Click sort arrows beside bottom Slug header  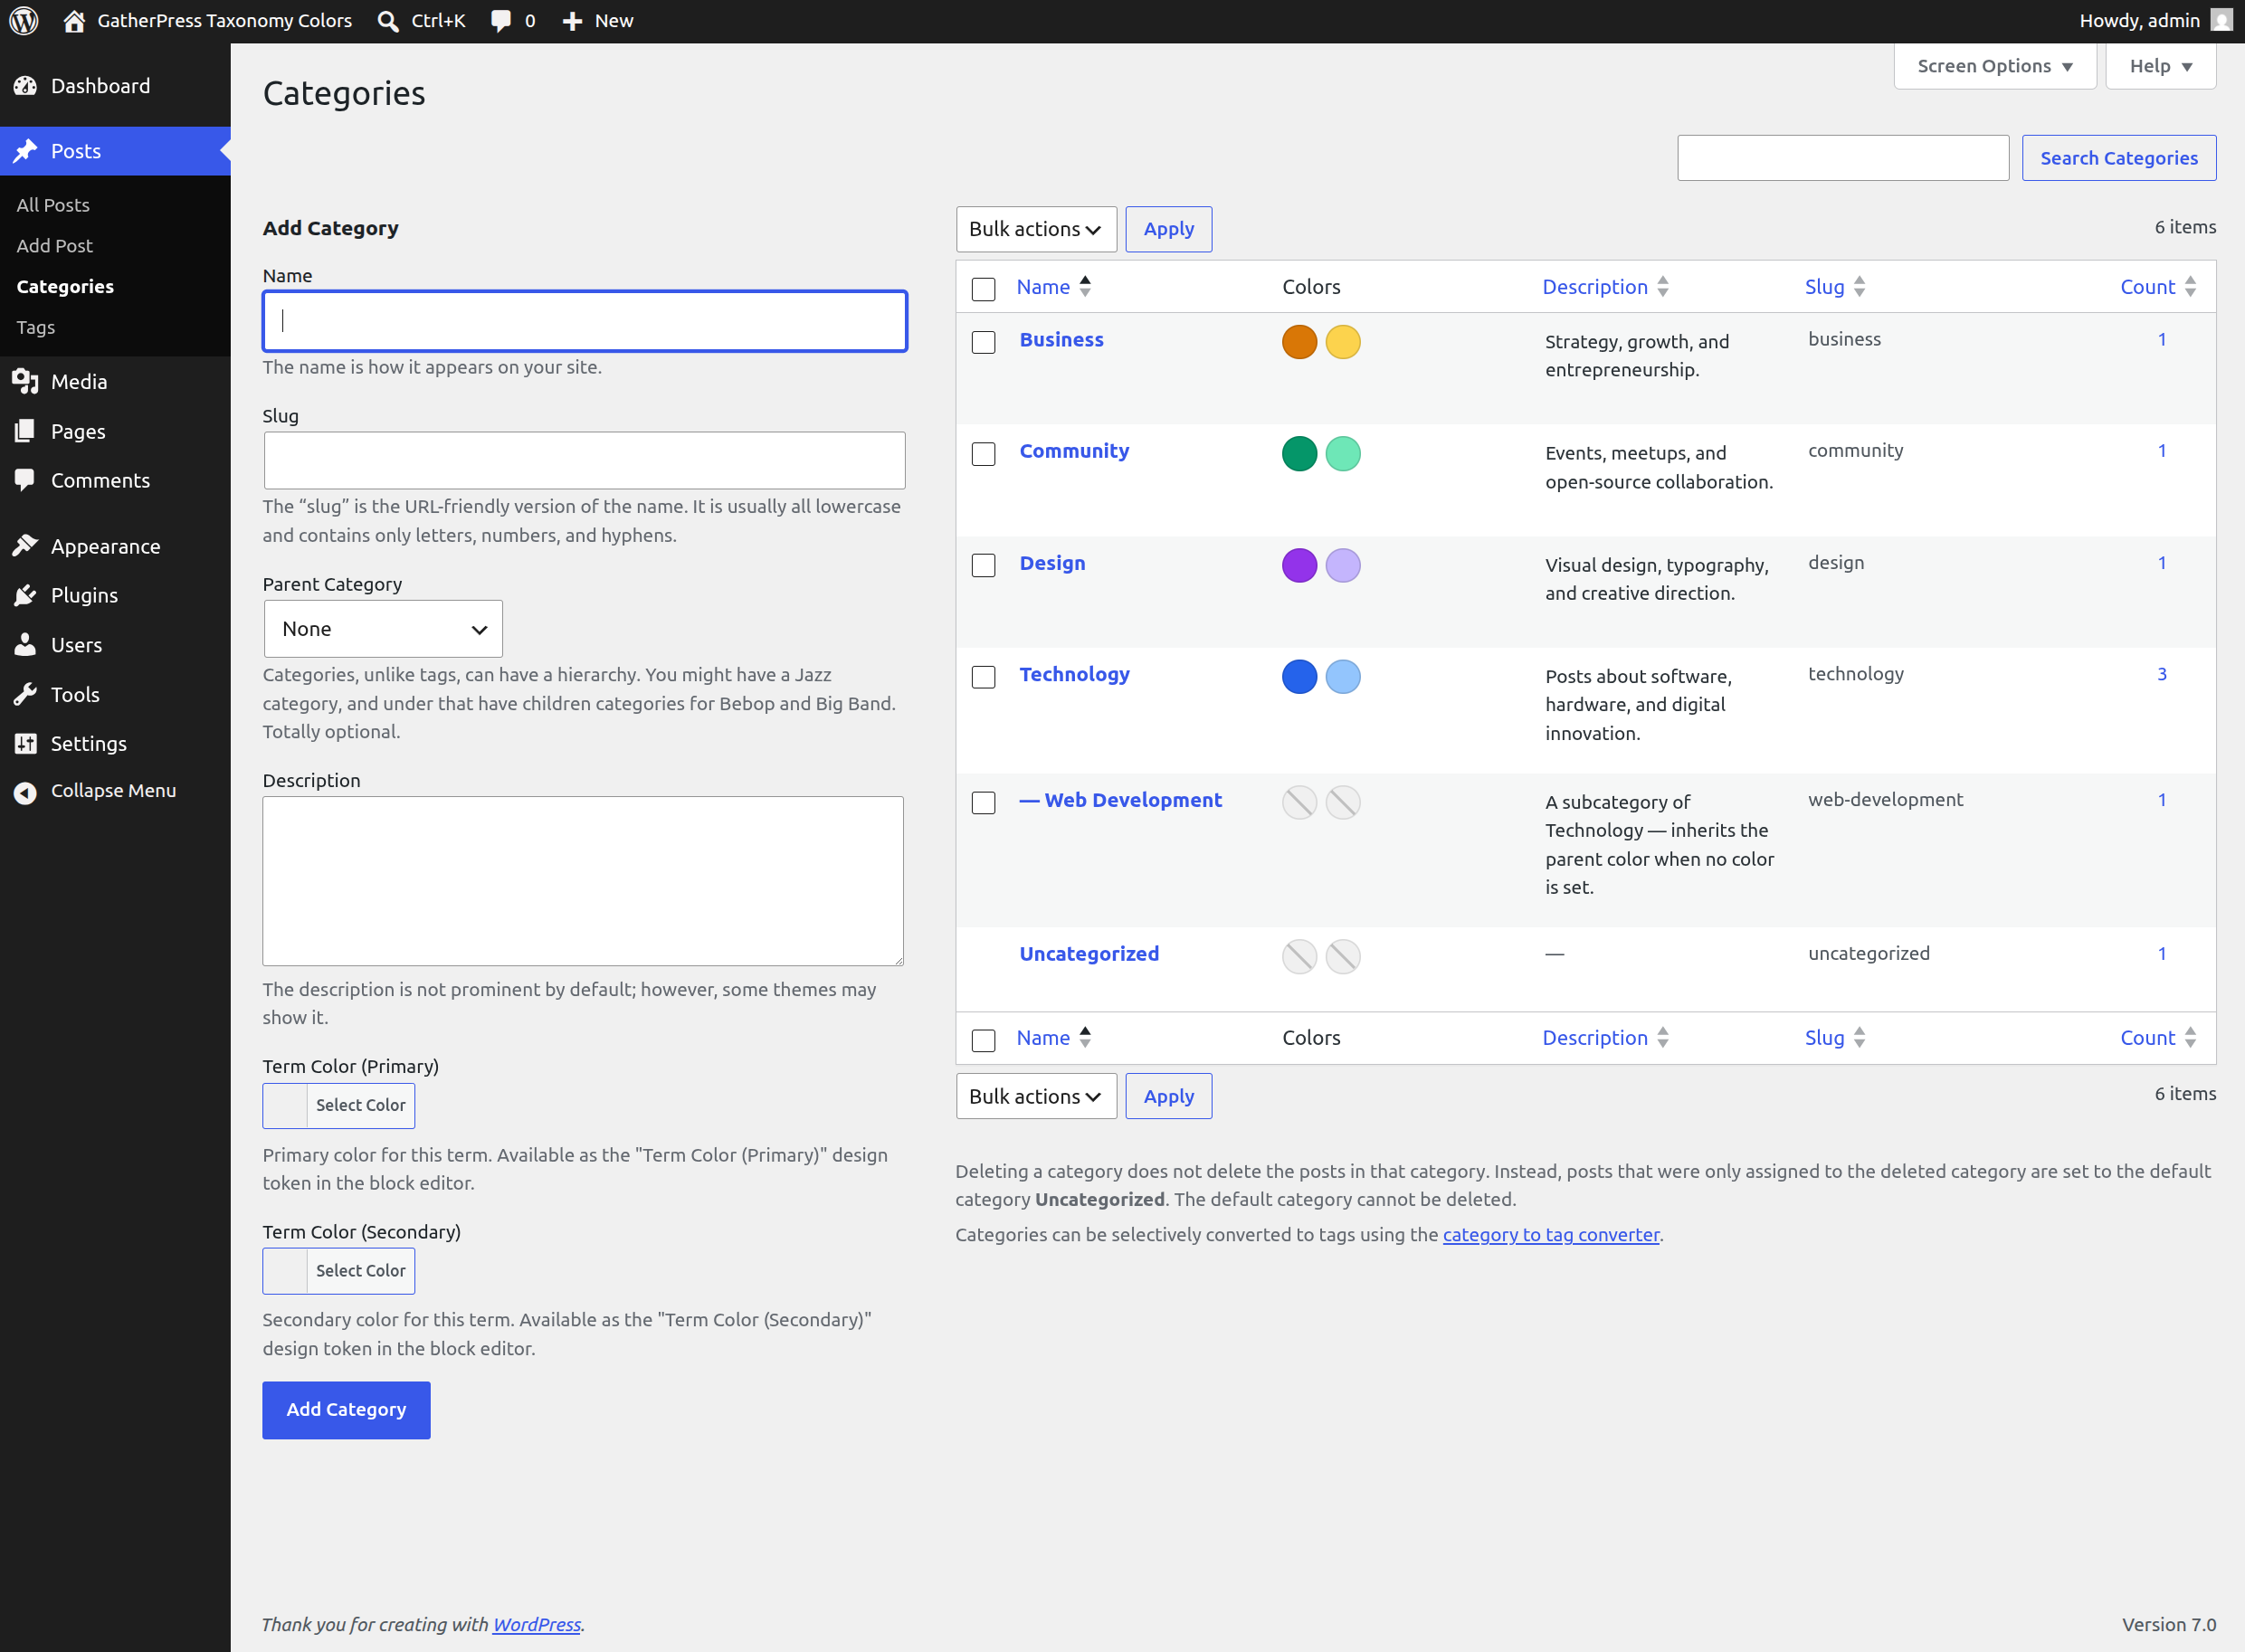coord(1860,1037)
